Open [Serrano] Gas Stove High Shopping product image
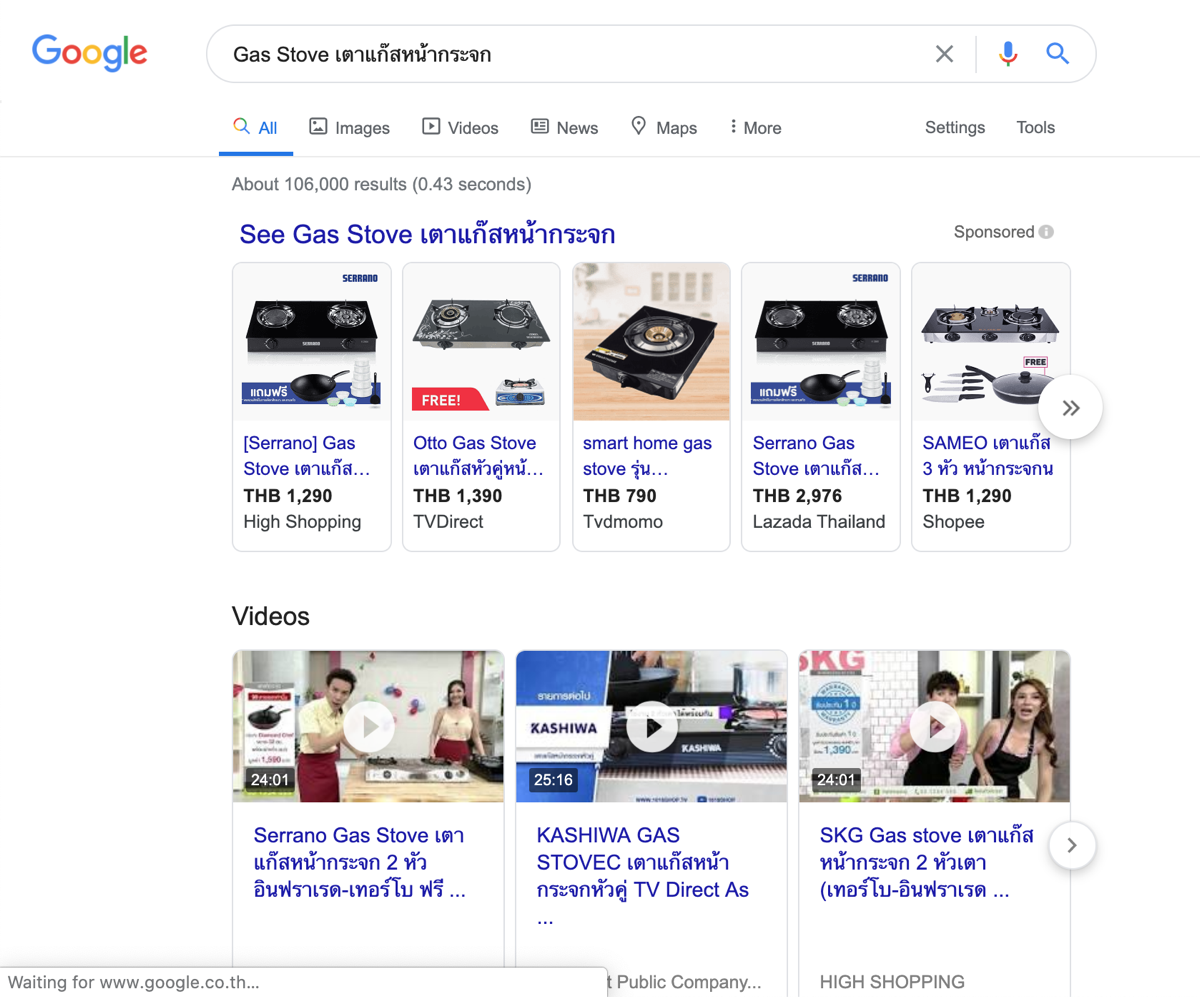This screenshot has height=997, width=1200. 312,342
